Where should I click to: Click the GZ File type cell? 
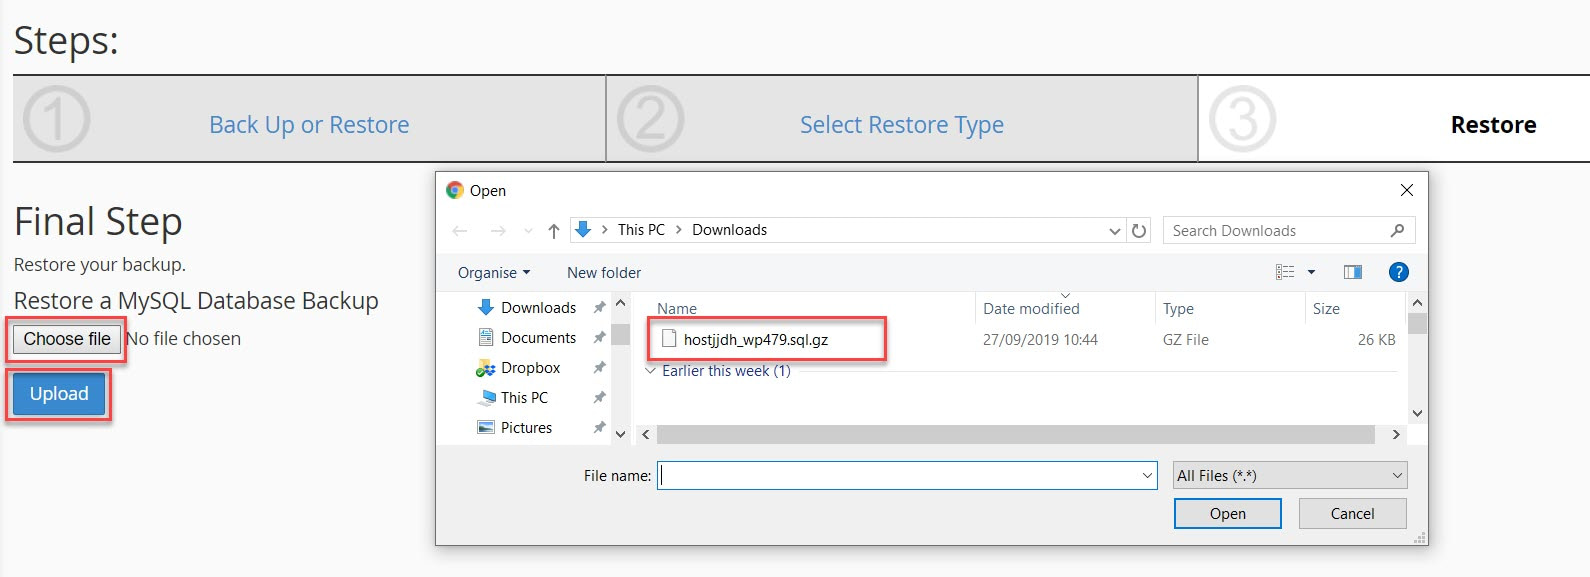1185,340
